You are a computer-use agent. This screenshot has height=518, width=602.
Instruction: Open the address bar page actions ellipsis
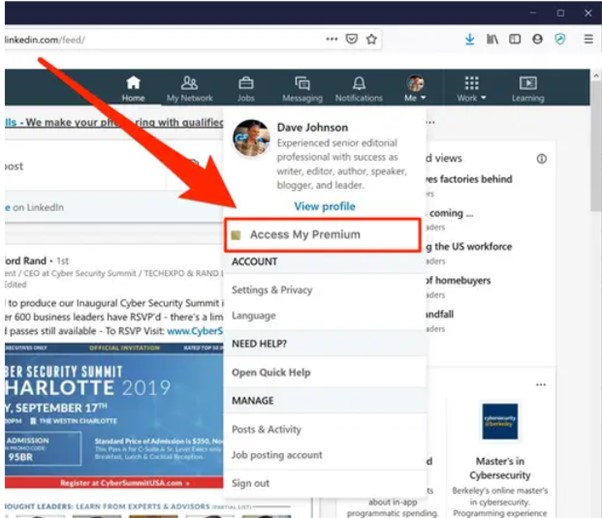tap(331, 40)
